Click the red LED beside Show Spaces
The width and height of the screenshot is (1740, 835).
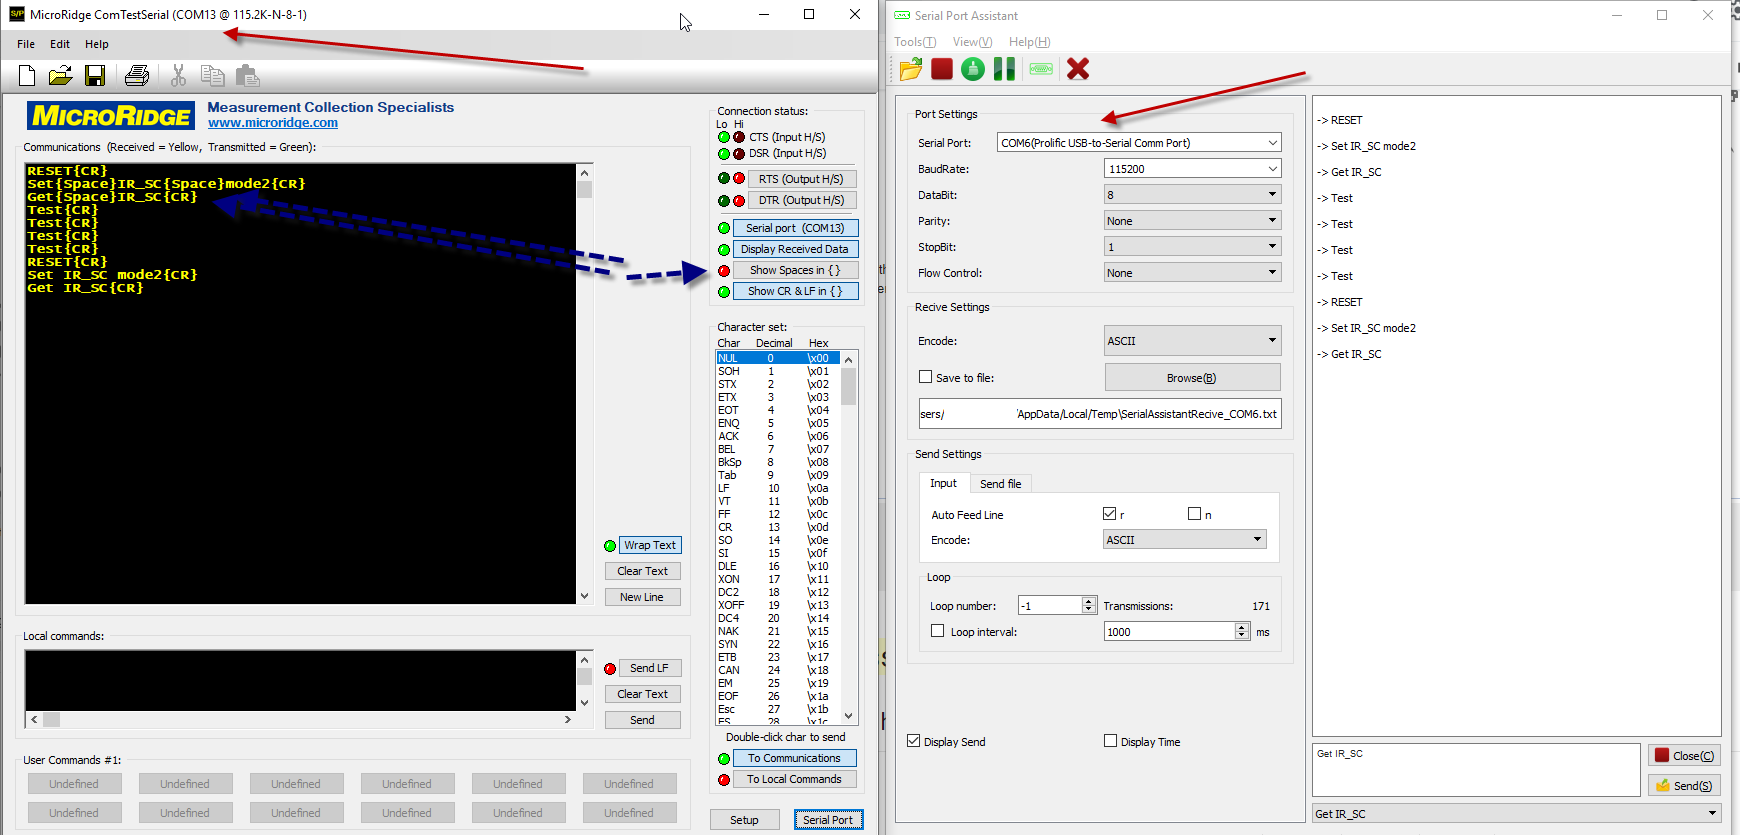click(x=724, y=271)
